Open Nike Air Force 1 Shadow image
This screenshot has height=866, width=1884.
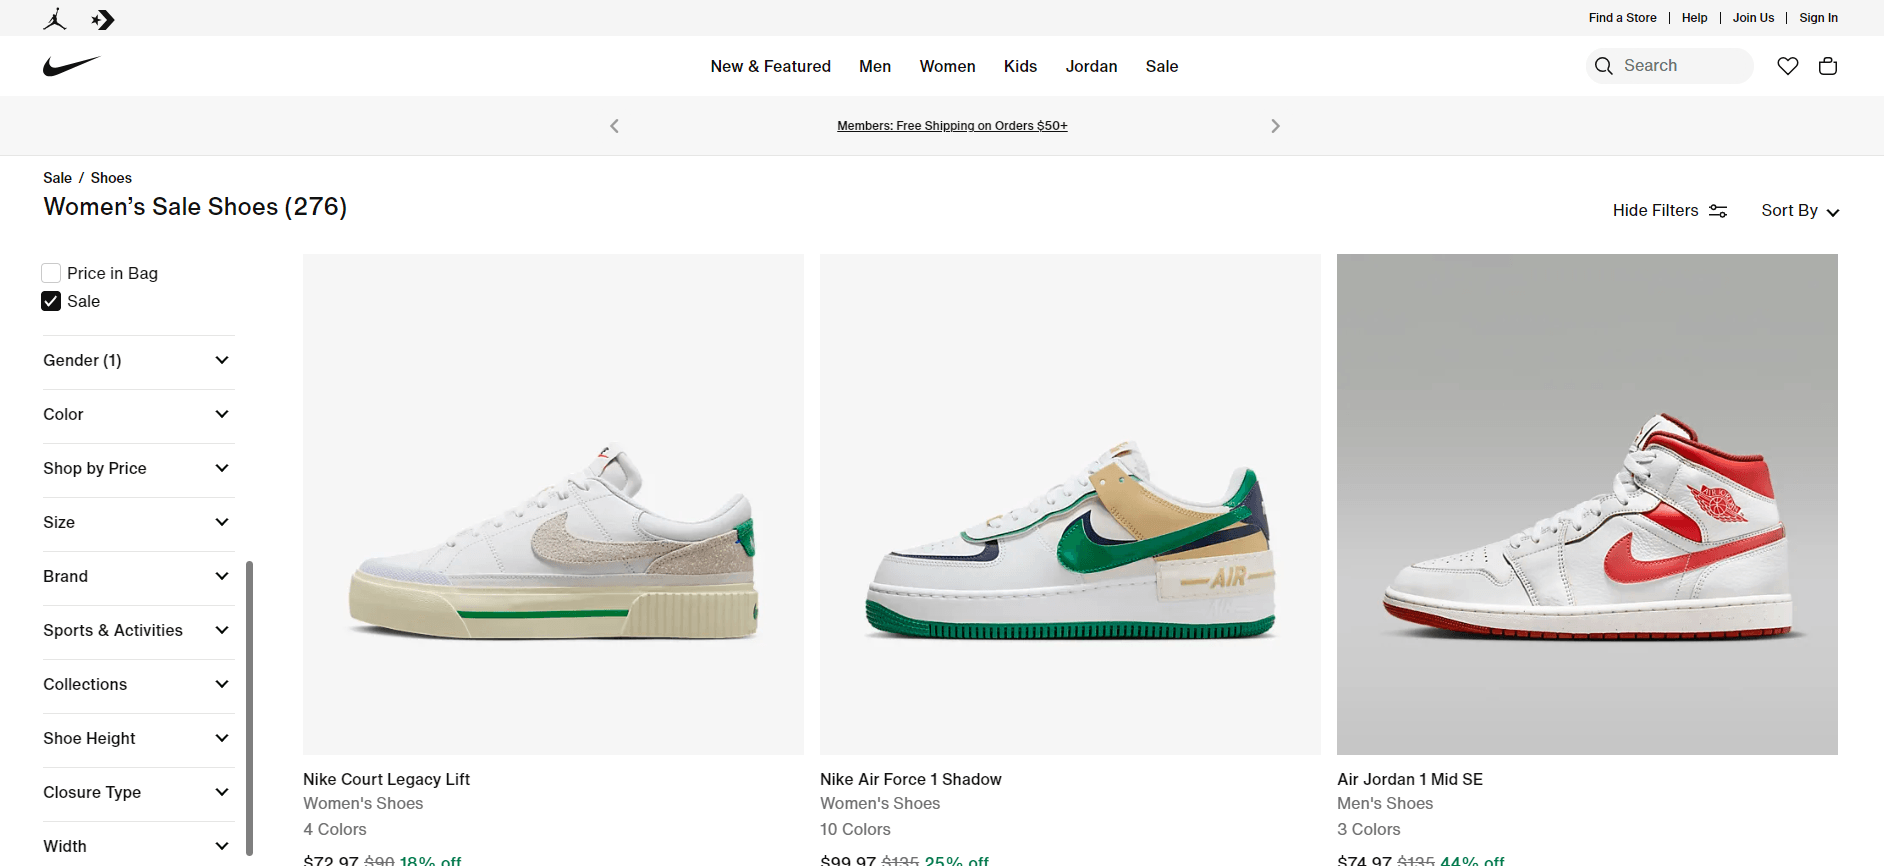1070,504
